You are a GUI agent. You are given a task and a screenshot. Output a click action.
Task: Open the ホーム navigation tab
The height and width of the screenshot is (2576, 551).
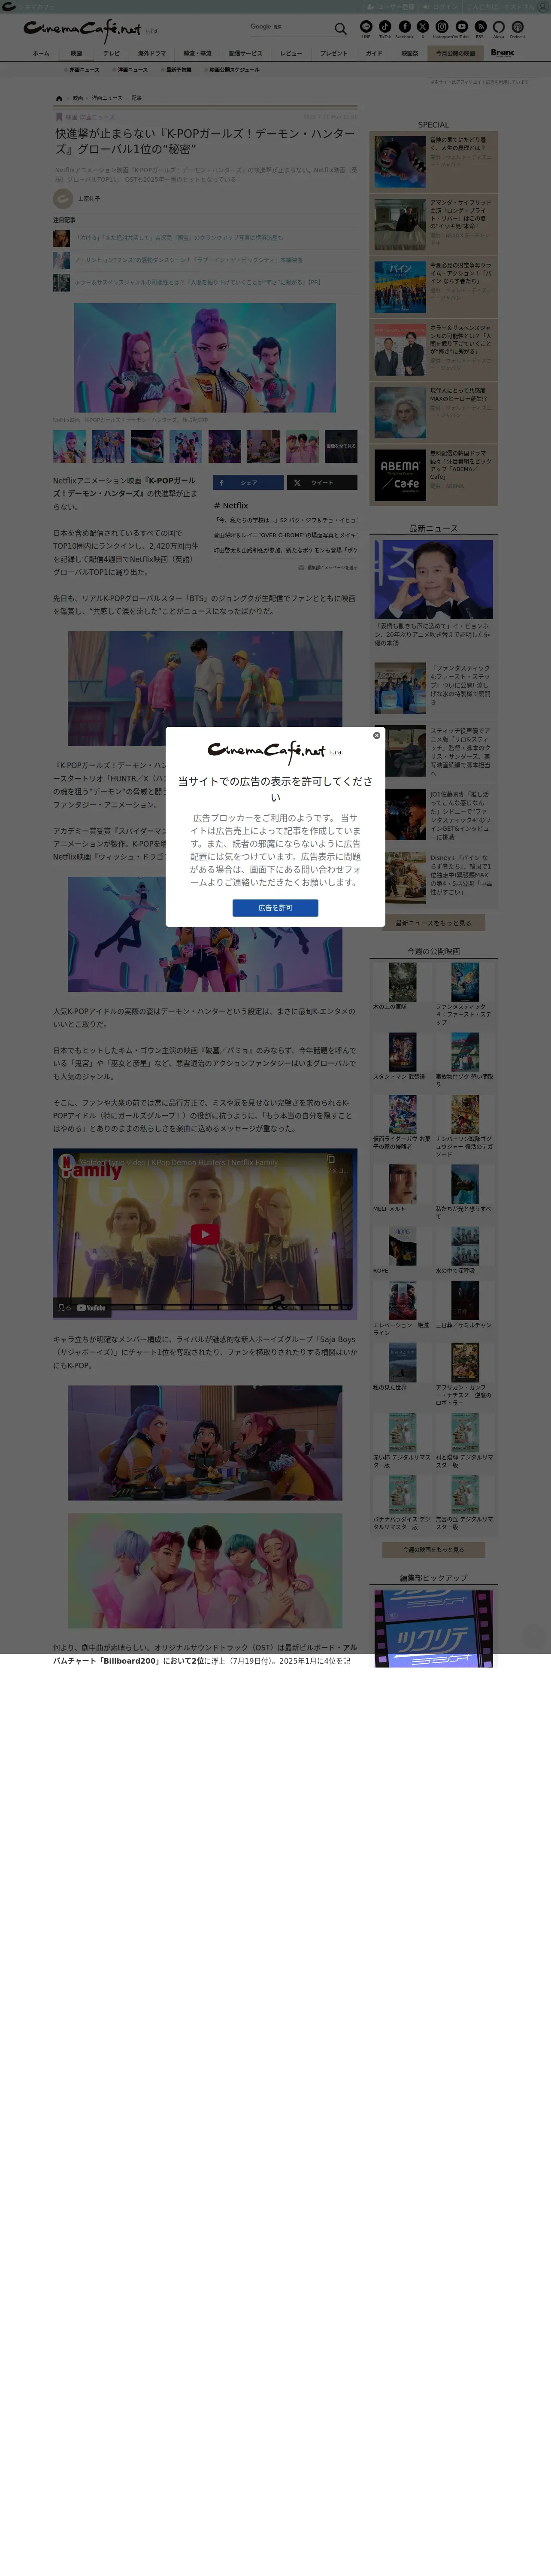(41, 53)
